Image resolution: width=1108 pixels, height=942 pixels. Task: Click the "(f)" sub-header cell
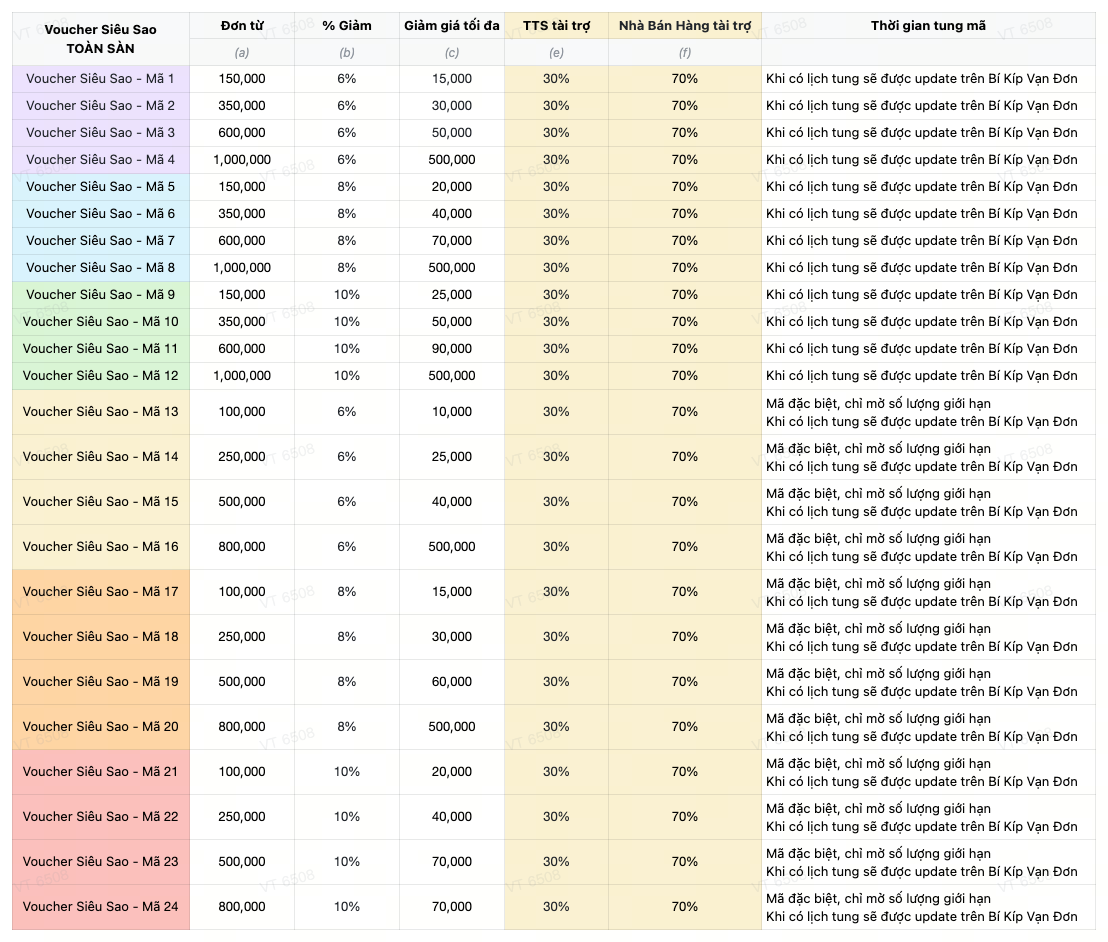click(x=685, y=52)
